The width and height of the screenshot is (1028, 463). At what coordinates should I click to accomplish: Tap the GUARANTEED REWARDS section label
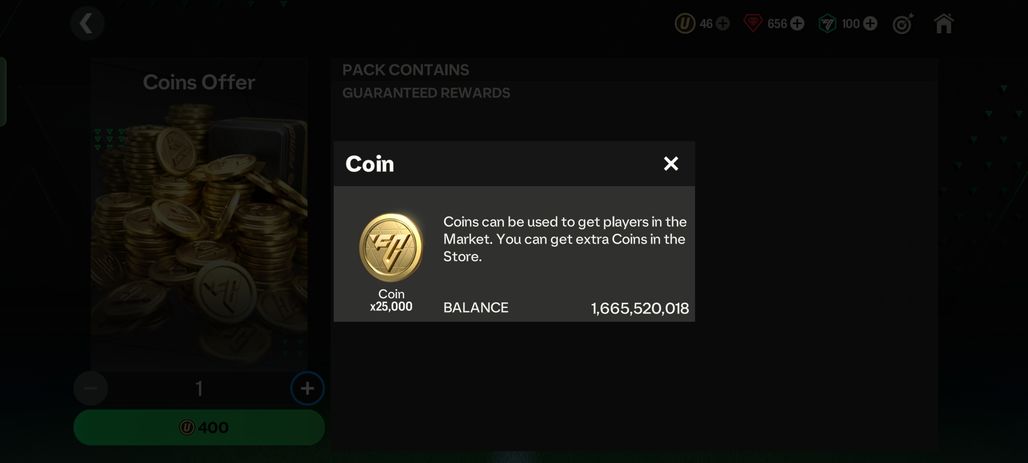[426, 93]
